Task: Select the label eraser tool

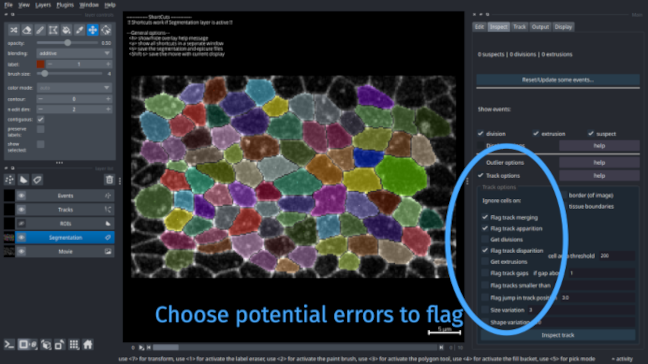Action: pyautogui.click(x=27, y=30)
